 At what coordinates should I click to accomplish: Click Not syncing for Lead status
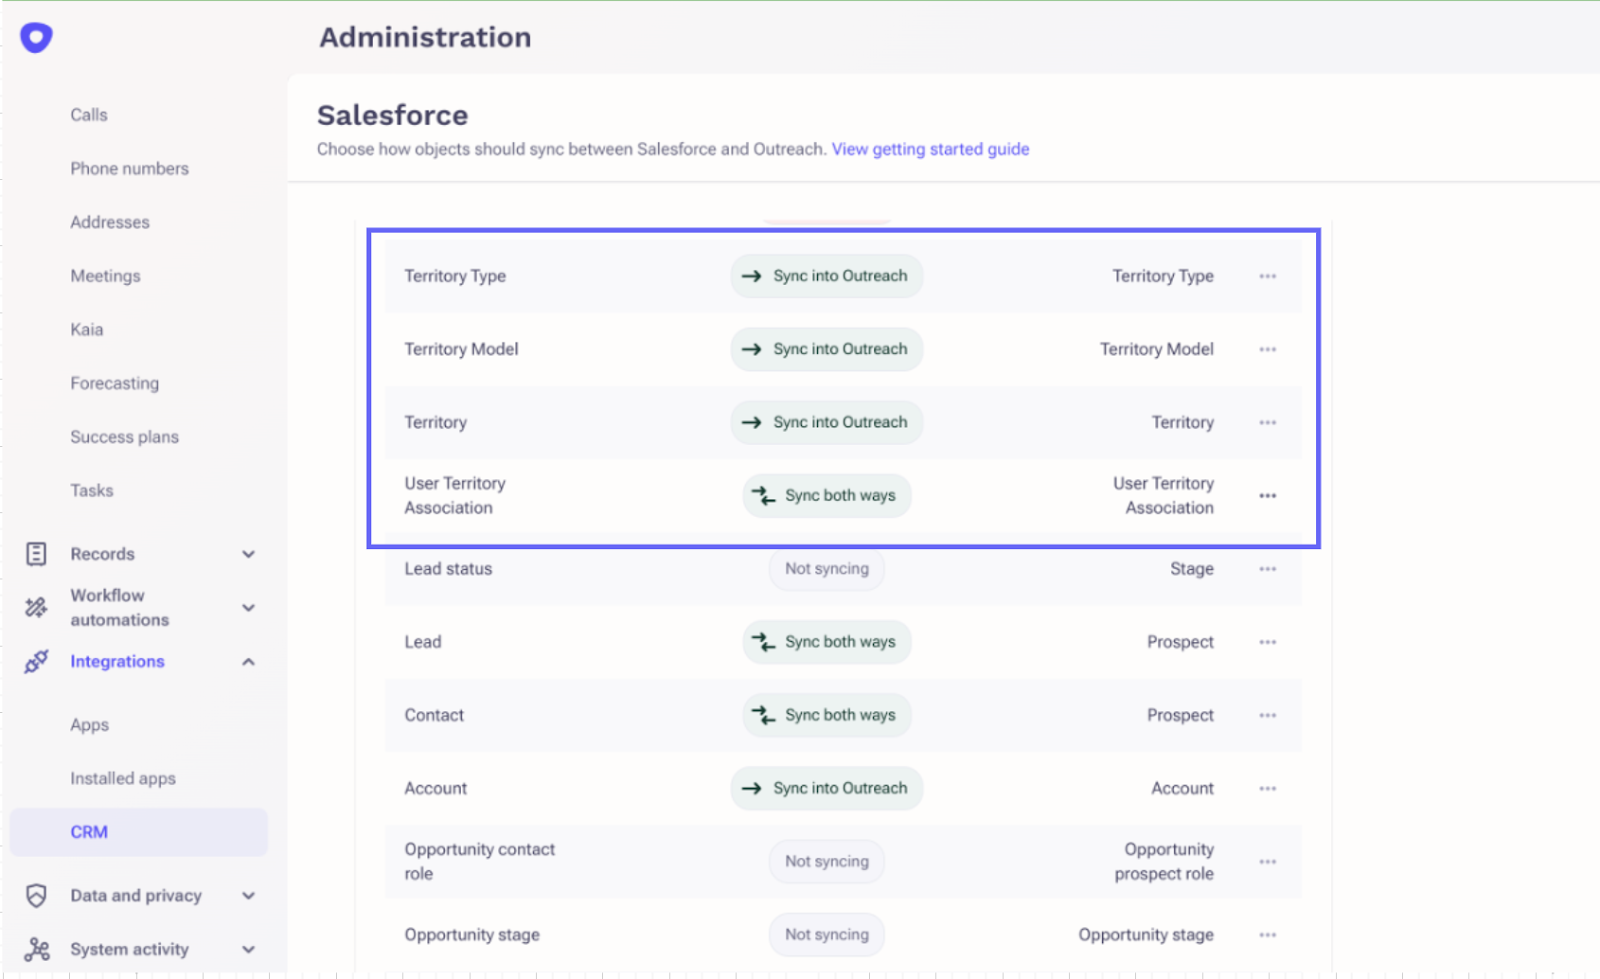click(827, 569)
